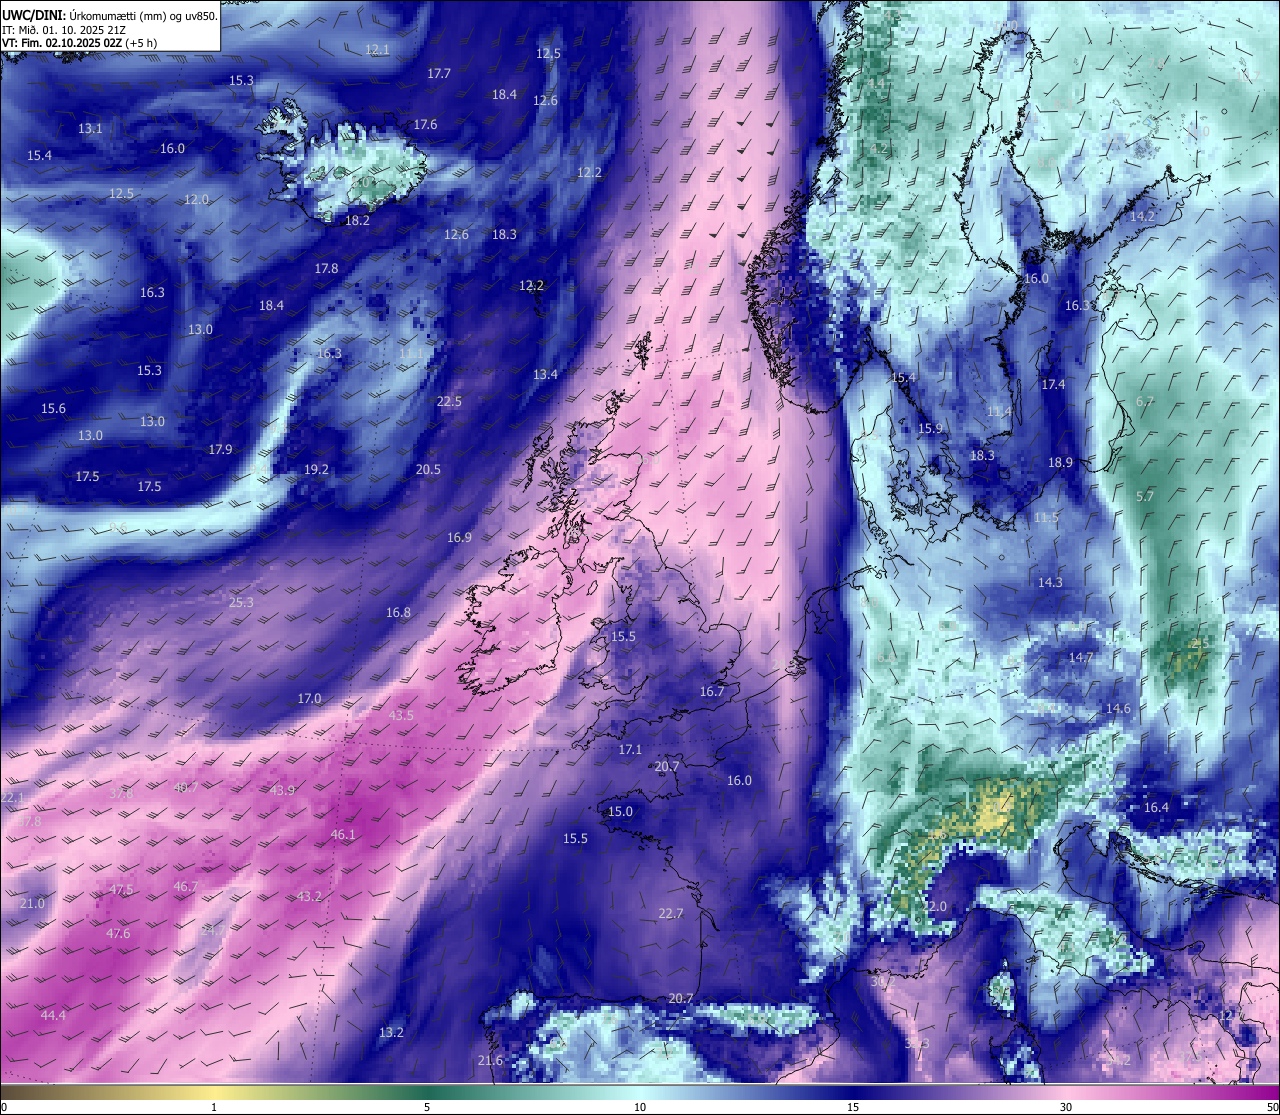Click the 14.3 value

click(x=1050, y=583)
